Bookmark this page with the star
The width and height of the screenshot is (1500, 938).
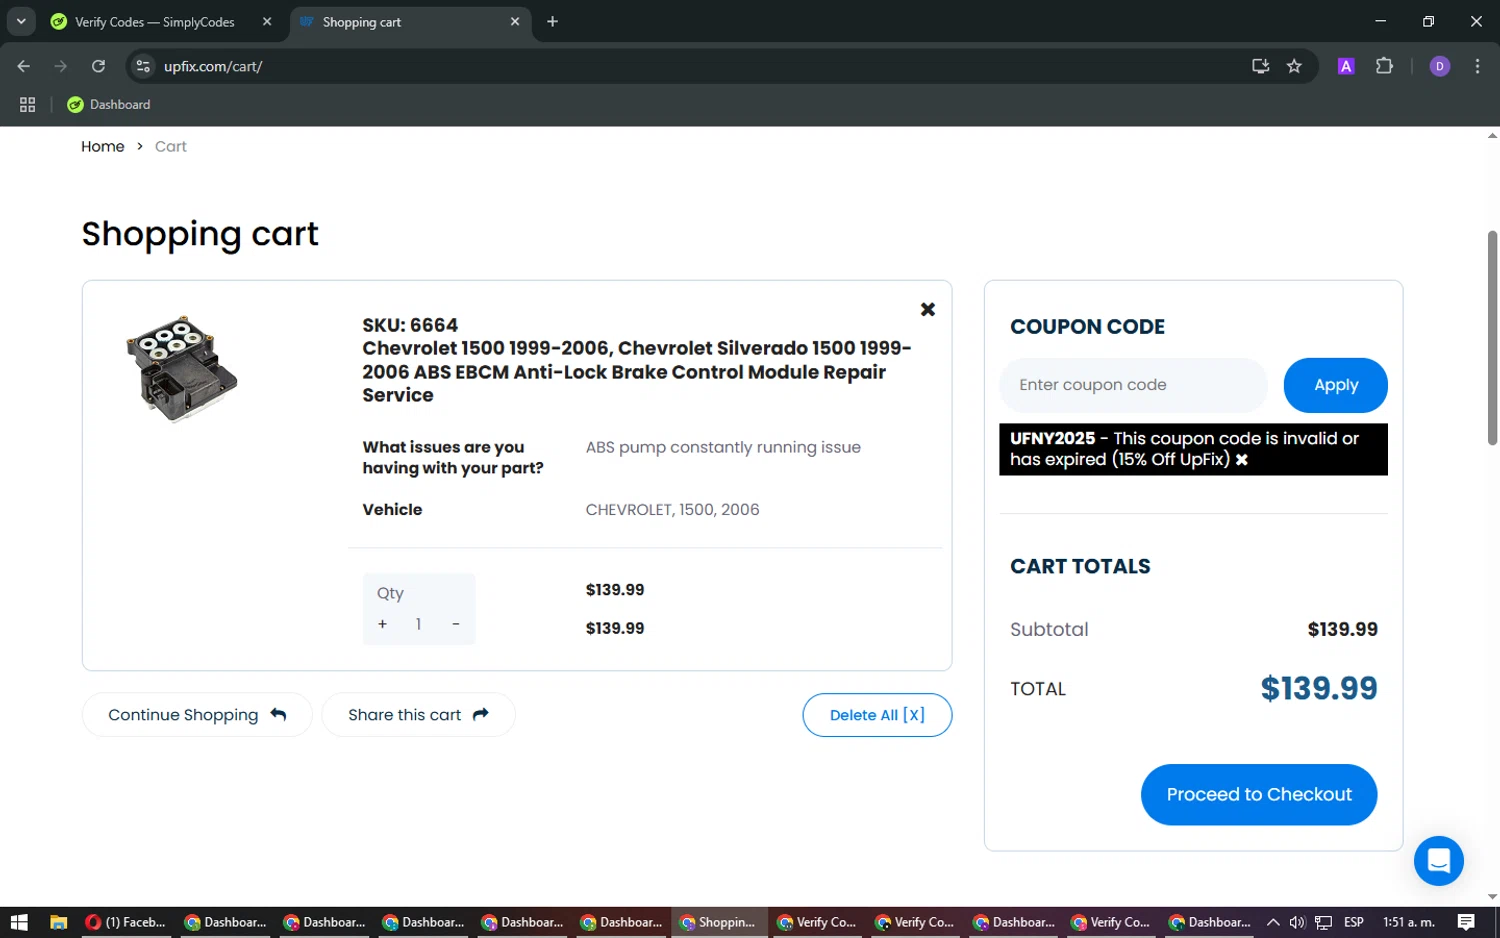pyautogui.click(x=1294, y=66)
